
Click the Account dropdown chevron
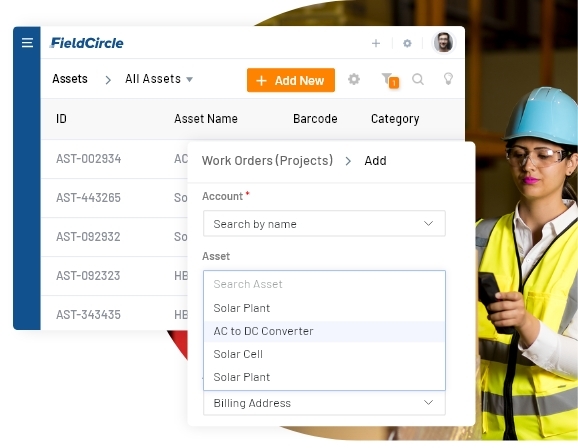[x=428, y=223]
